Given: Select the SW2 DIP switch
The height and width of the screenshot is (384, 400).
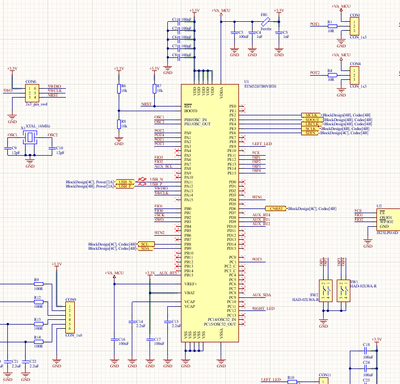Looking at the screenshot, I should [x=326, y=291].
